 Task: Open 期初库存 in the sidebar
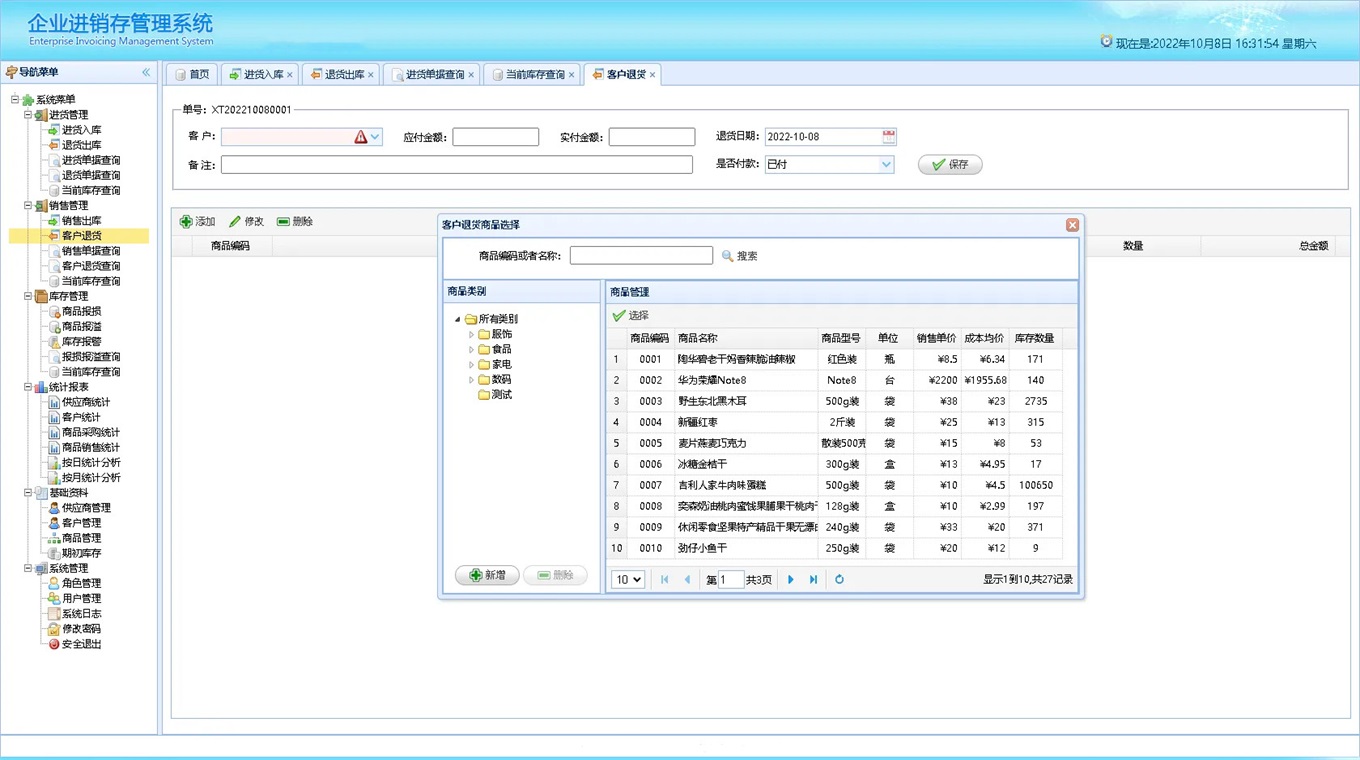pyautogui.click(x=81, y=553)
